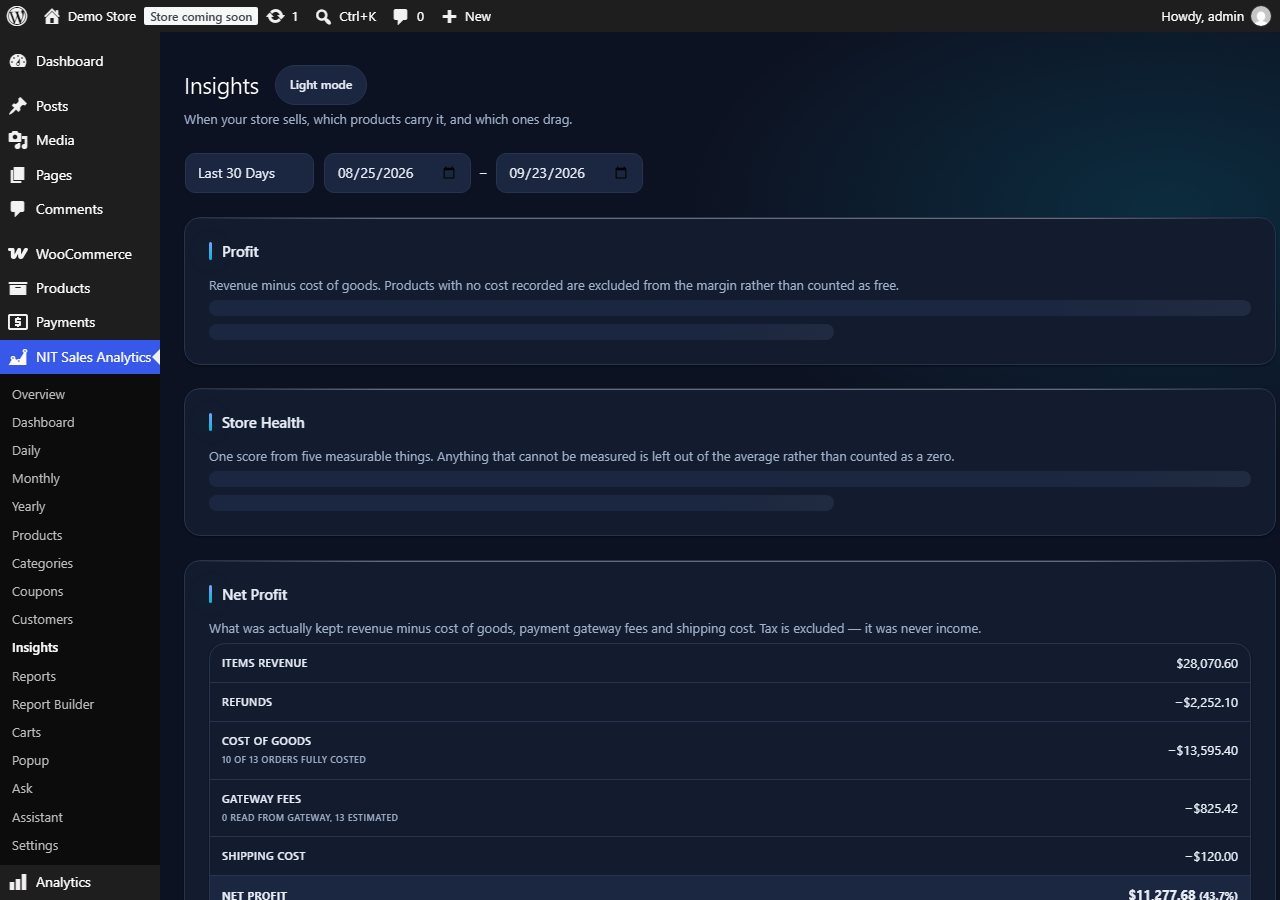This screenshot has width=1280, height=900.
Task: Click the Analytics bar chart icon
Action: pyautogui.click(x=18, y=882)
